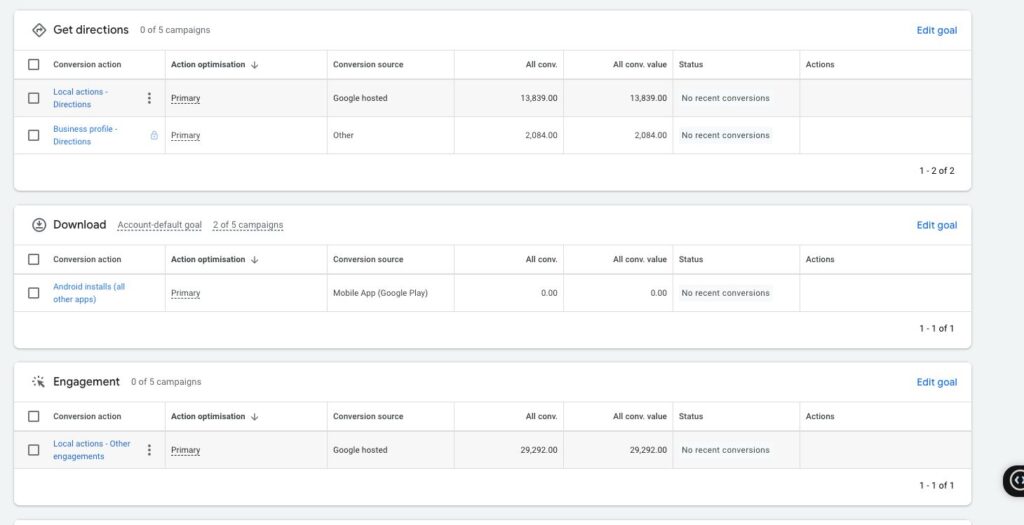Click sort arrow in Get directions Action optimisation header

point(255,65)
